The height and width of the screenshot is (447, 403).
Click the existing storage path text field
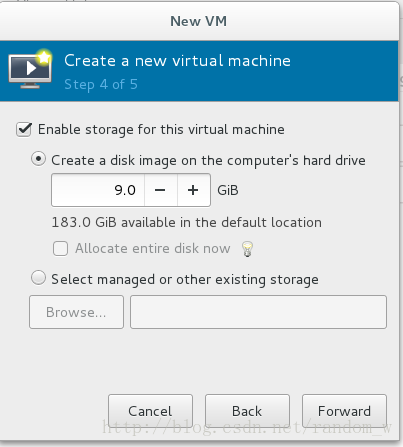pyautogui.click(x=258, y=312)
